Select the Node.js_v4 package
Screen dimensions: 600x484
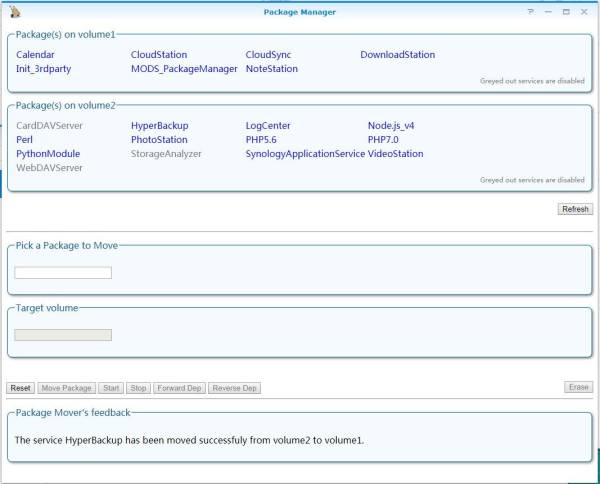(391, 125)
